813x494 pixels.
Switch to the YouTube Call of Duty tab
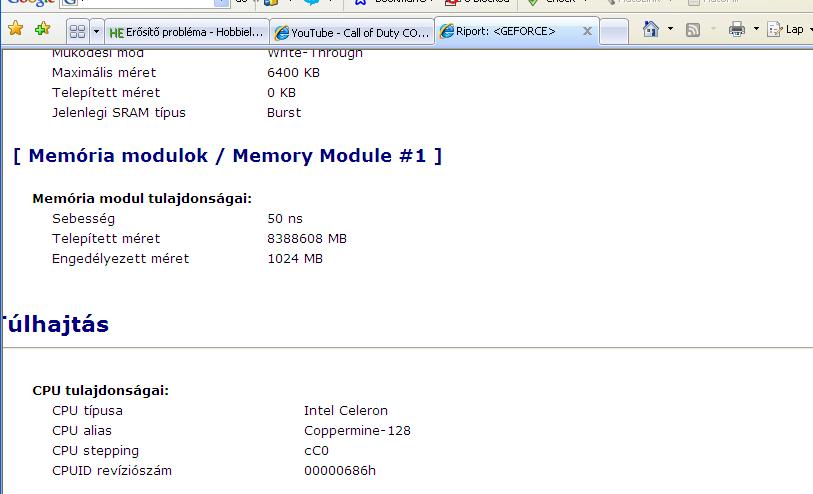tap(353, 33)
